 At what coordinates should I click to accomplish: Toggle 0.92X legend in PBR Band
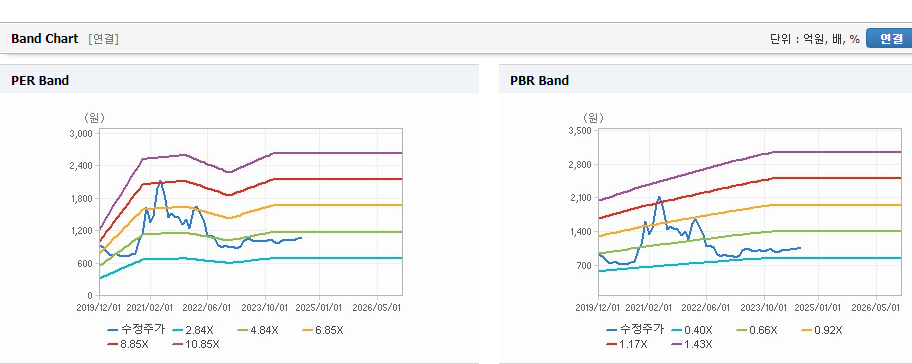click(x=822, y=330)
